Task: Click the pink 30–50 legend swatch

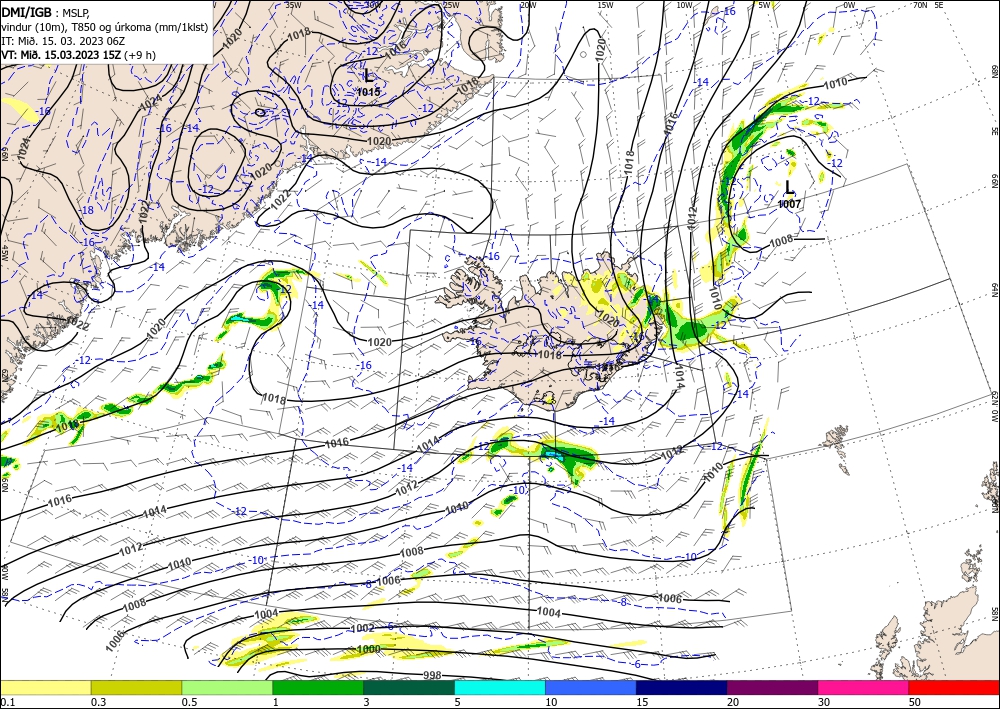Action: [864, 687]
